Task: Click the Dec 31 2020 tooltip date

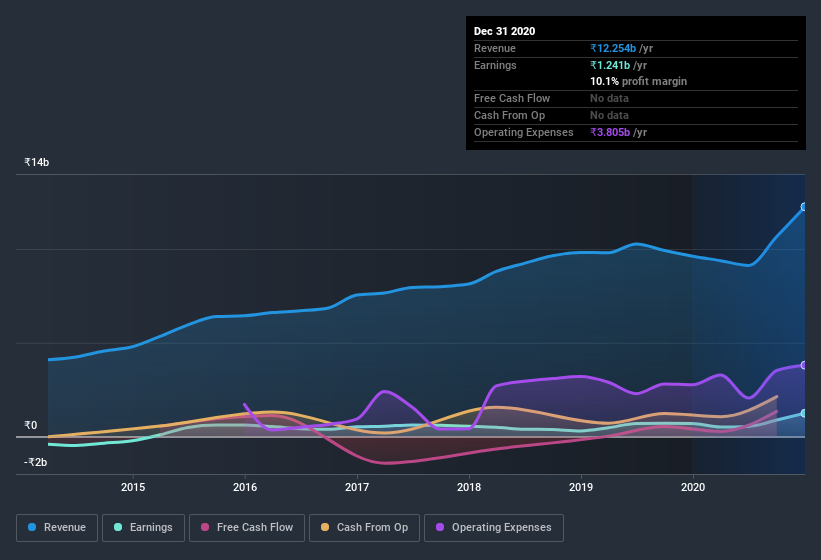Action: pos(504,31)
